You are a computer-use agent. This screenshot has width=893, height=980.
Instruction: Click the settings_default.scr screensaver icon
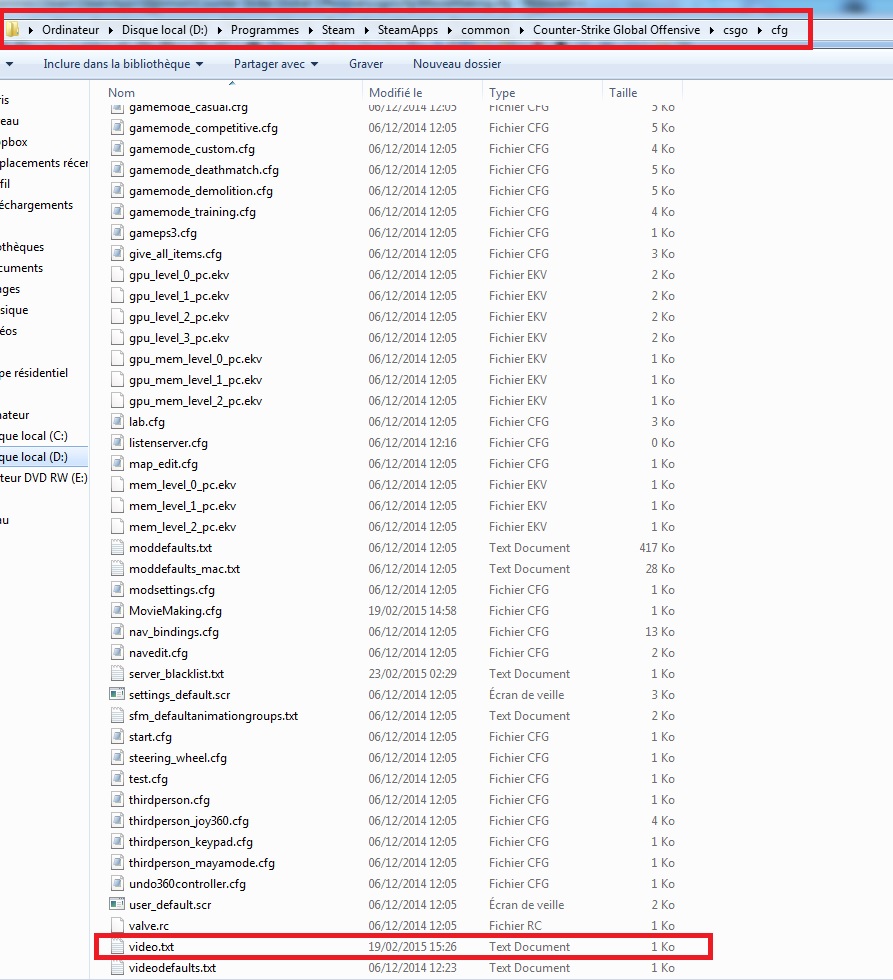tap(117, 694)
